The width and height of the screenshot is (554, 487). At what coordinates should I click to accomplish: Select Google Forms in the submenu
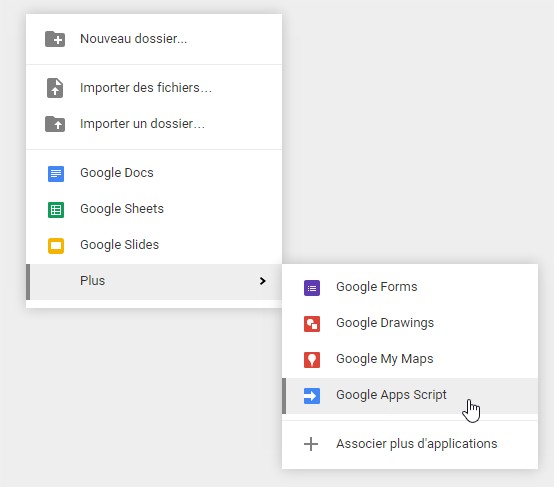[410, 287]
